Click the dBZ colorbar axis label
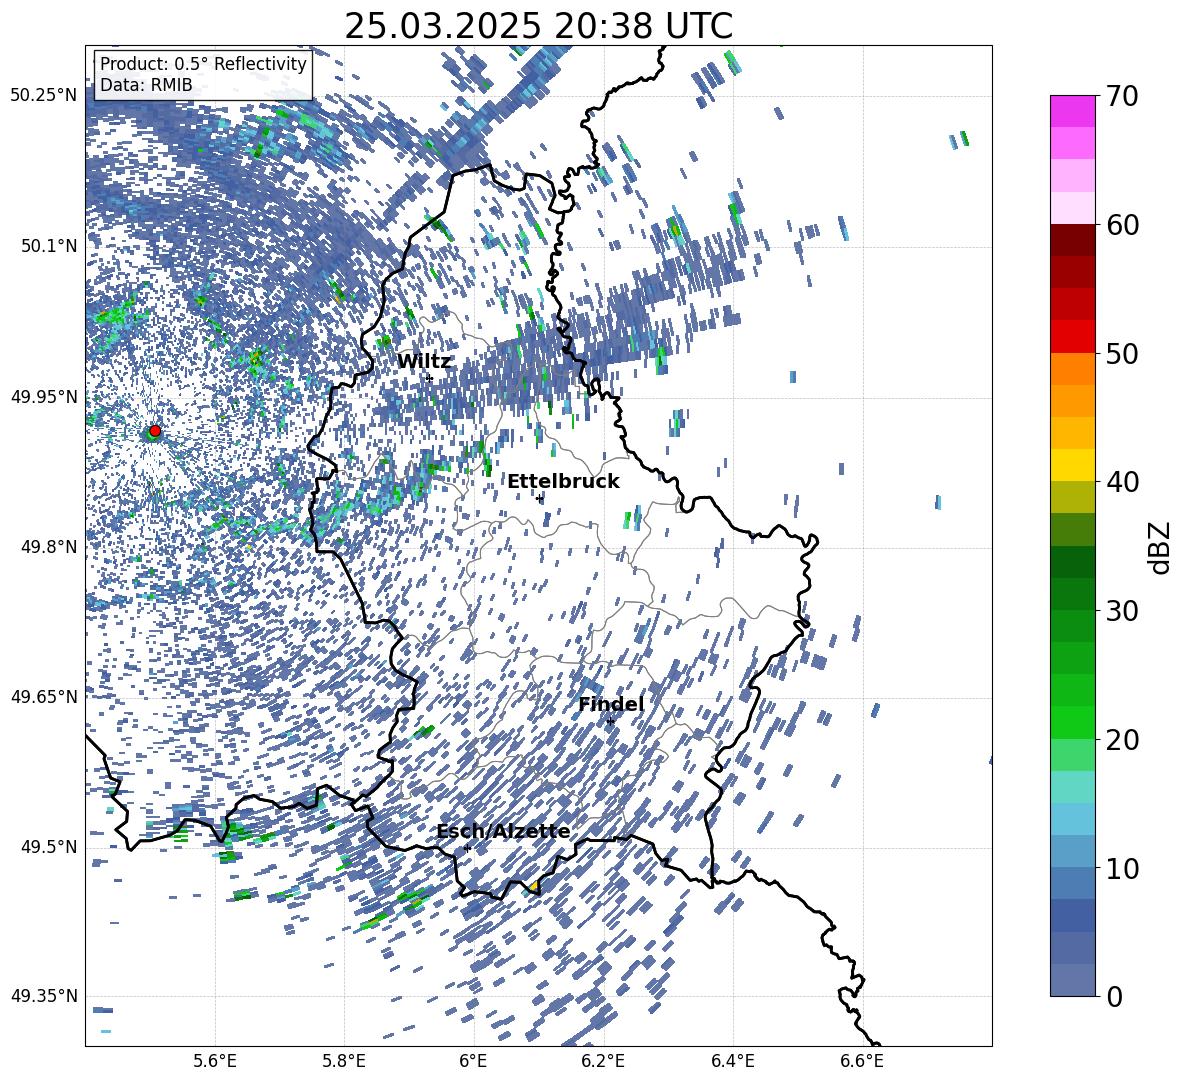Viewport: 1184px width, 1081px height. point(1161,547)
